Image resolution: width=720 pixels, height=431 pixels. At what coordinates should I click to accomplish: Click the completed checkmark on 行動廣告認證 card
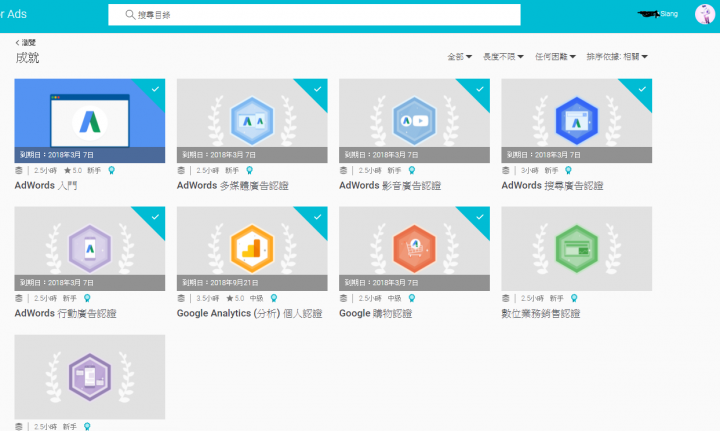[155, 217]
